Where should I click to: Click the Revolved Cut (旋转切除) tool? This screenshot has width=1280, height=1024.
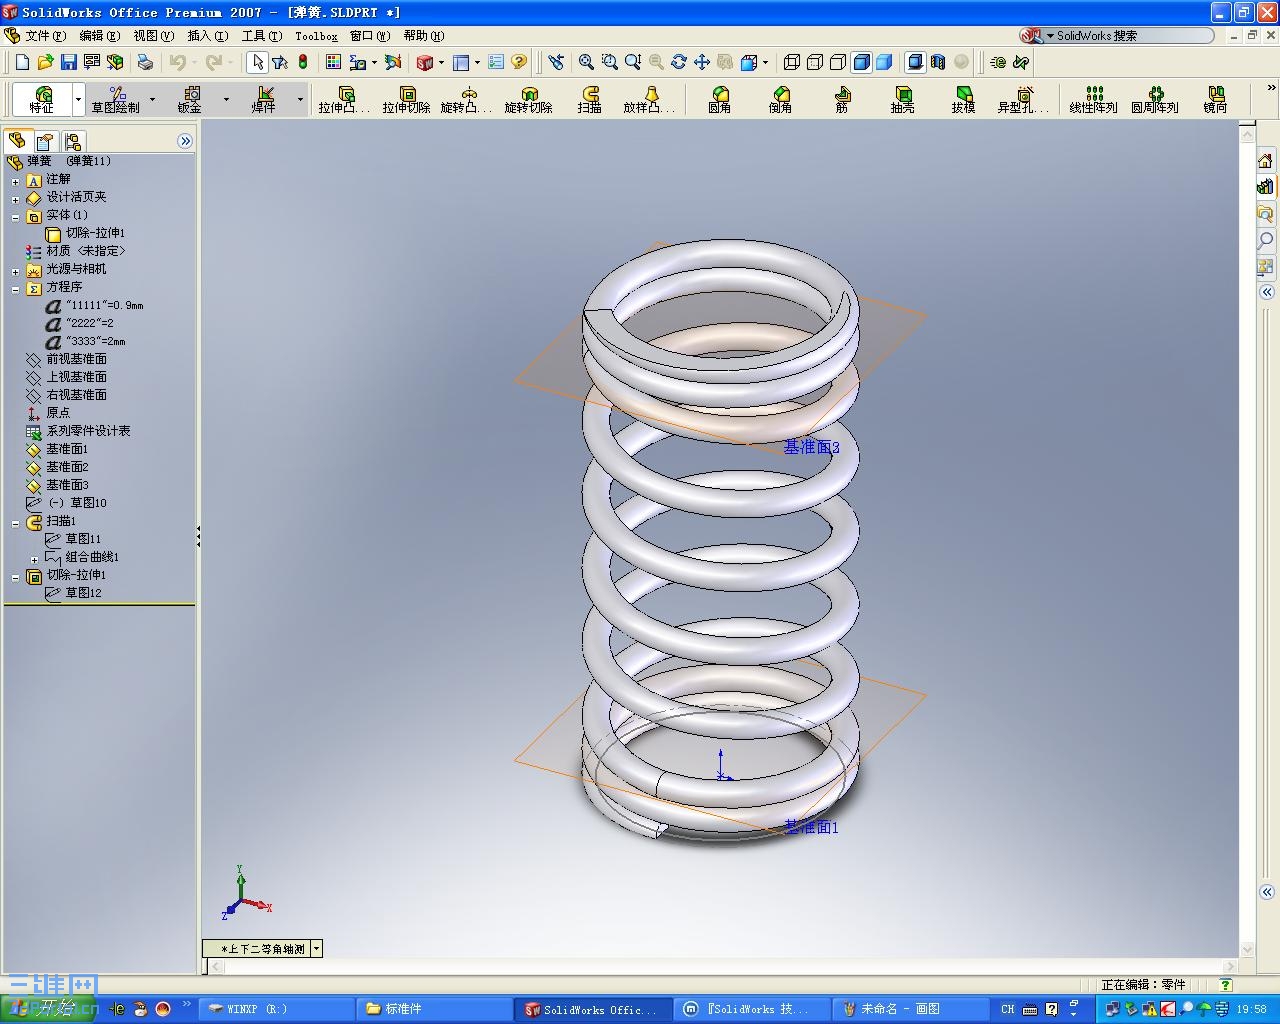[x=528, y=100]
